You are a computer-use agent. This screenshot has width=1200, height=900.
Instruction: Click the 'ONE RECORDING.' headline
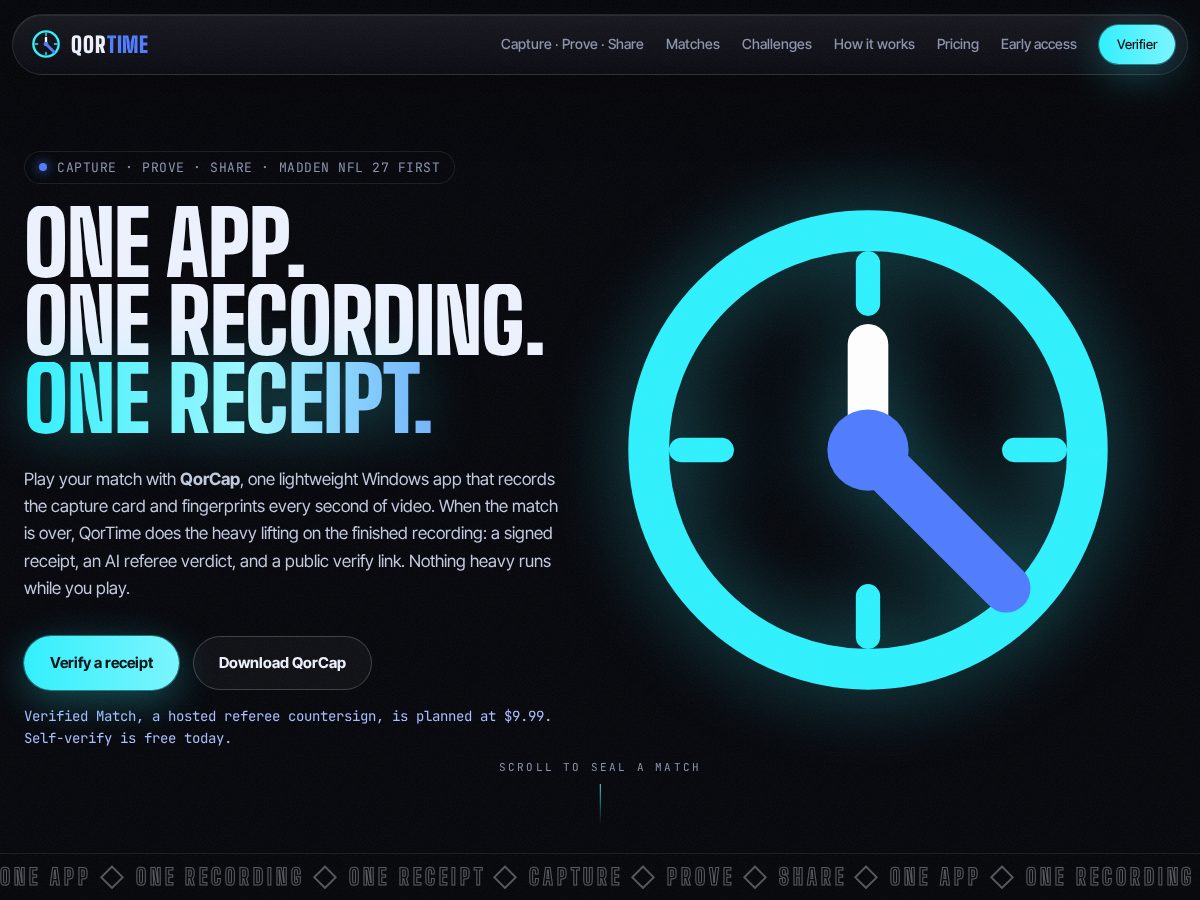tap(285, 321)
